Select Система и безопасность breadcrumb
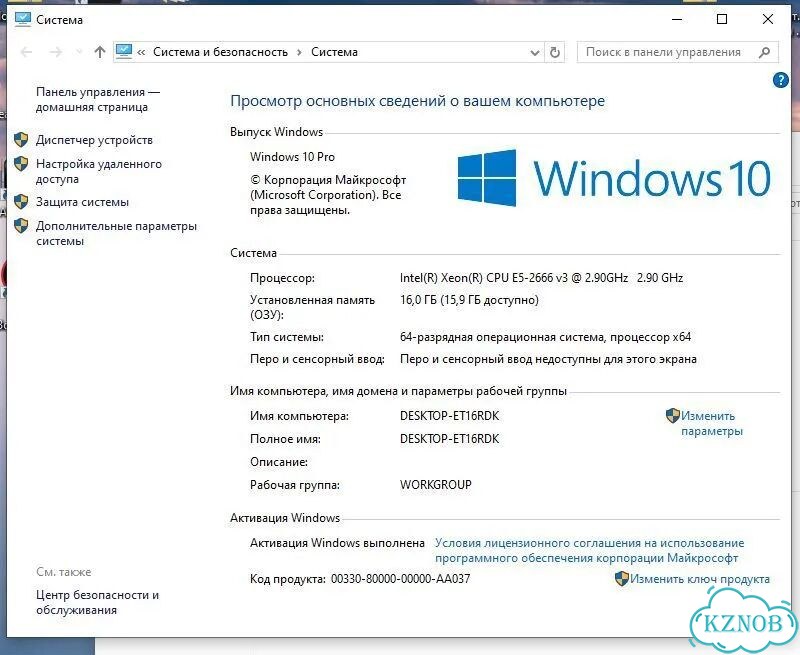This screenshot has height=655, width=800. [220, 52]
